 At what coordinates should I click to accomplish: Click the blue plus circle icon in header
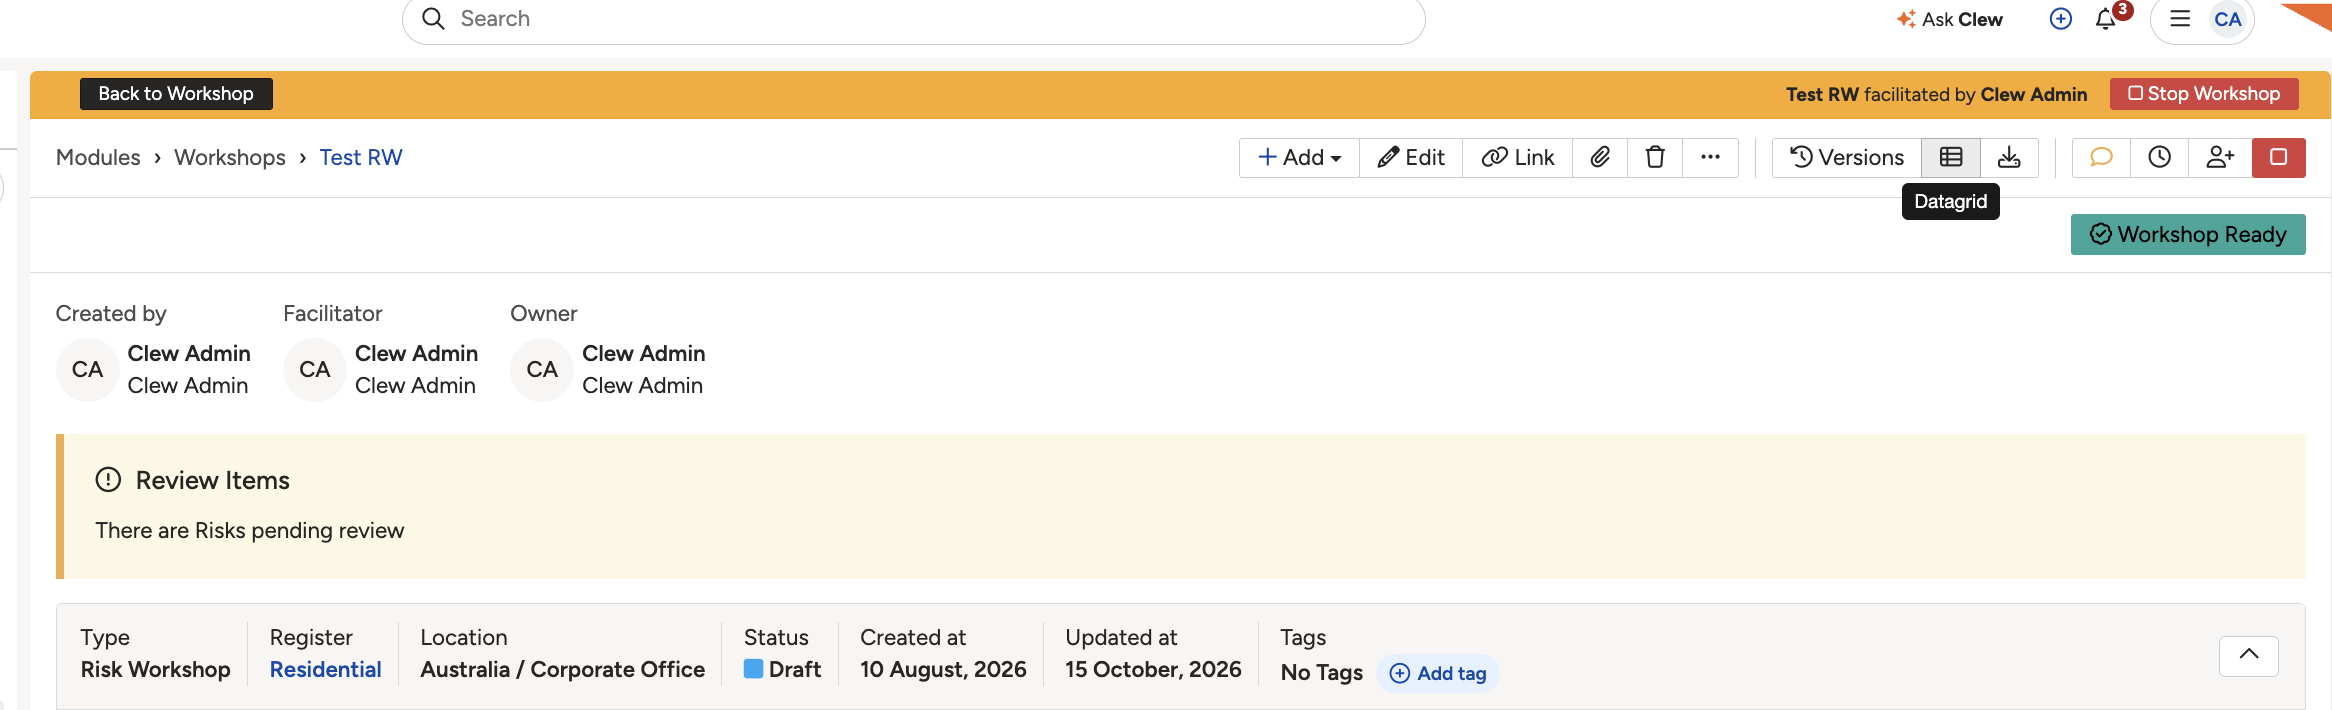pyautogui.click(x=2061, y=19)
